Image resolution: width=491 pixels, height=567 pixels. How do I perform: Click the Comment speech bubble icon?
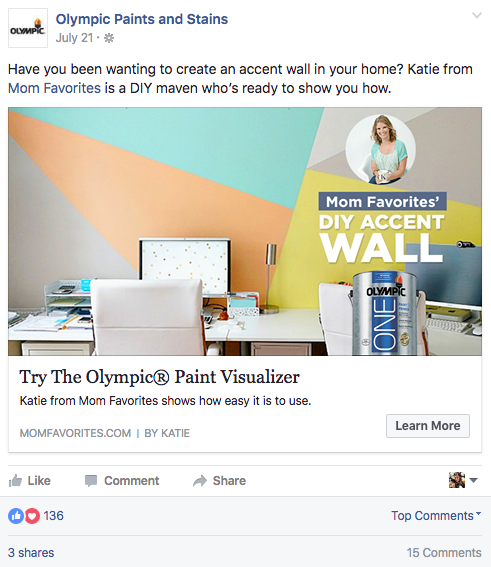tap(91, 481)
